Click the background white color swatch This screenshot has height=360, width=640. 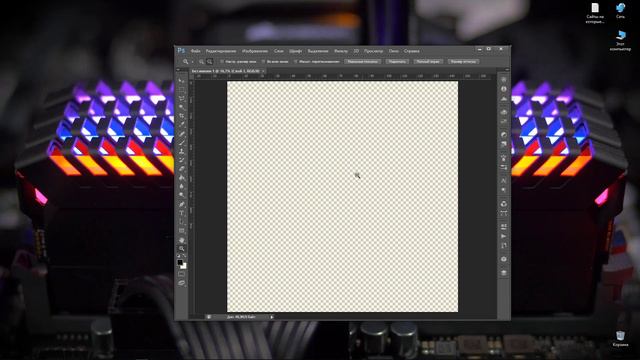[184, 266]
